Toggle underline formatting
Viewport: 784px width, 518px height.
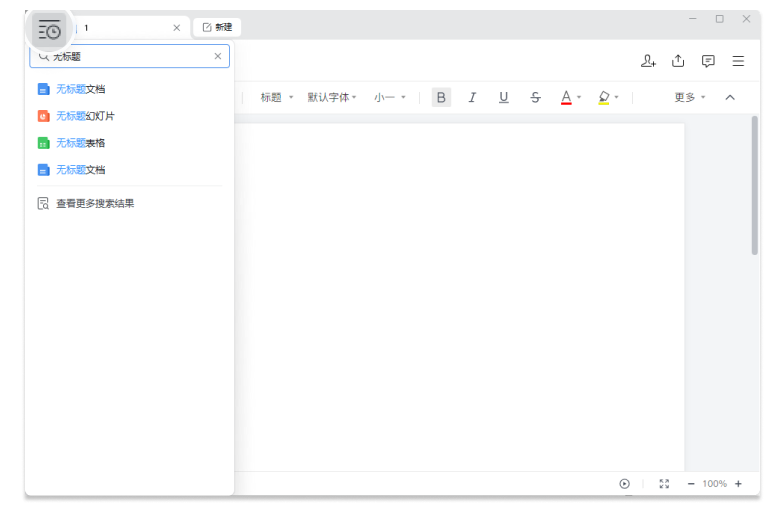[x=503, y=97]
